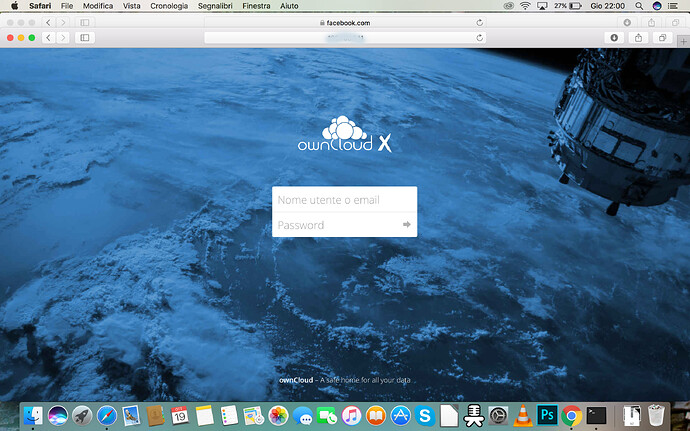690x431 pixels.
Task: Open Photos from the Dock
Action: [278, 415]
